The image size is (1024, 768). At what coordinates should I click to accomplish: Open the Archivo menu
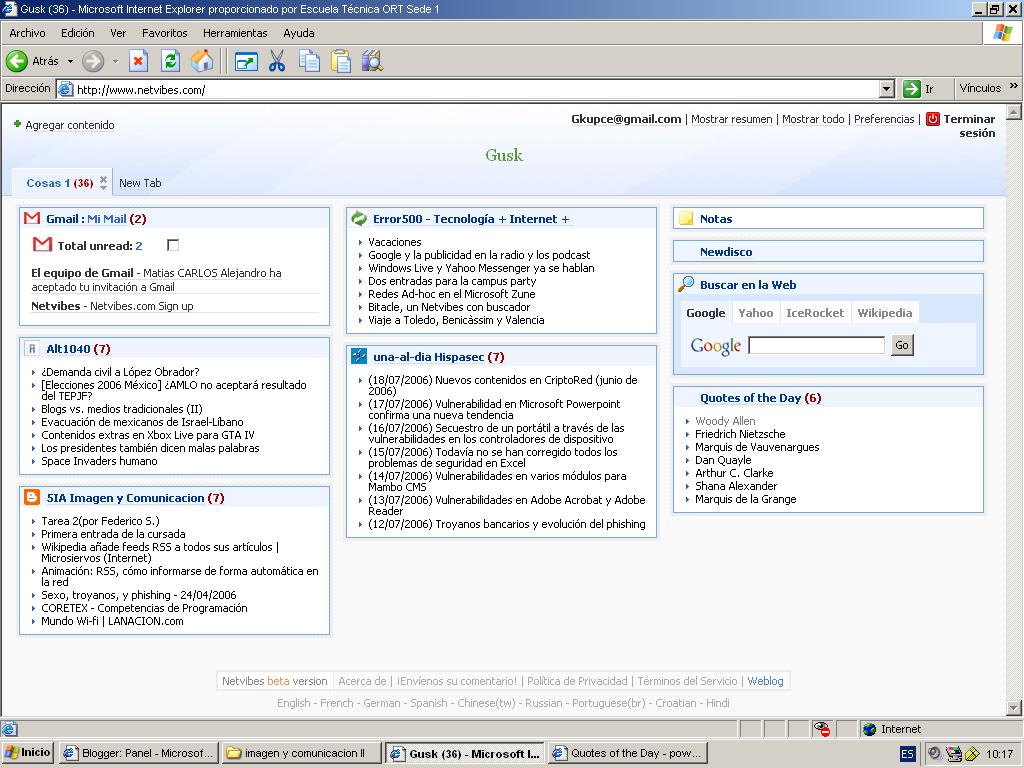[x=27, y=33]
